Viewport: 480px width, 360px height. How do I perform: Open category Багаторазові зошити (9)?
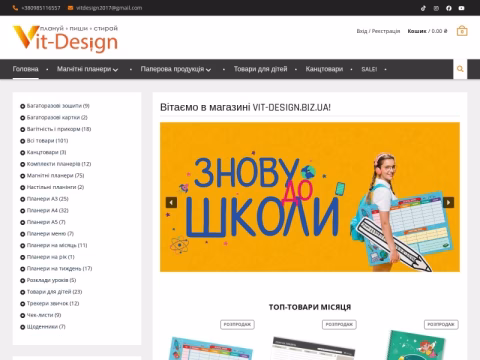point(58,106)
